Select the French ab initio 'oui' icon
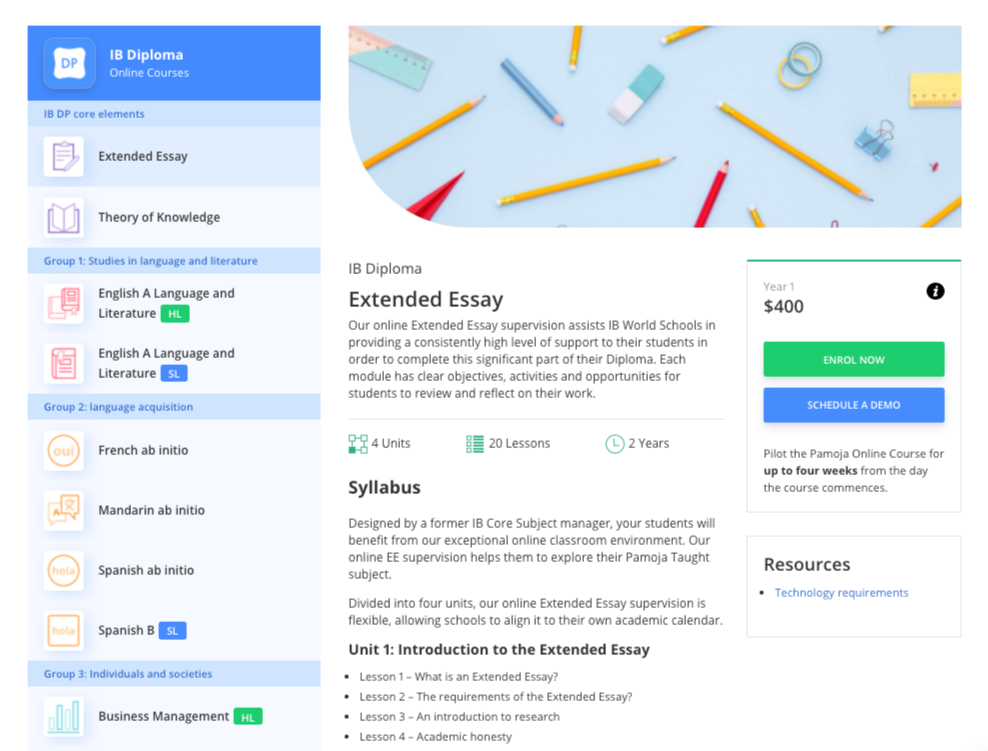The width and height of the screenshot is (988, 751). click(64, 450)
